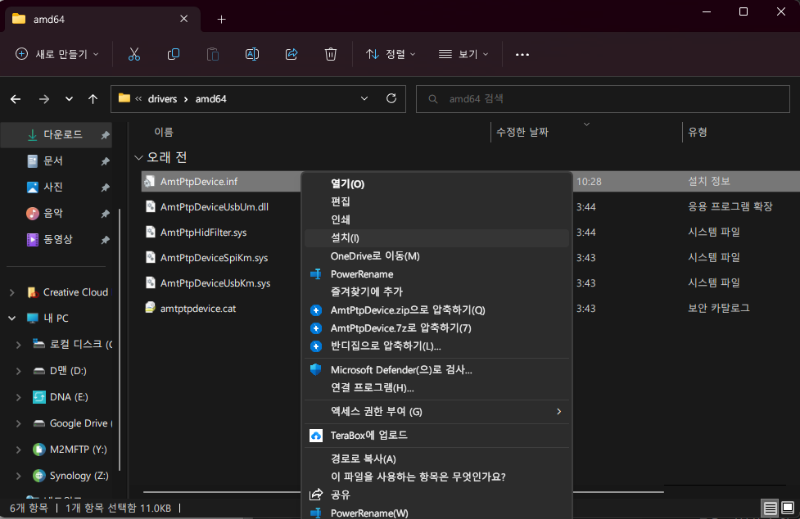Image resolution: width=800 pixels, height=519 pixels.
Task: Open the 보기 view dropdown
Action: tap(463, 54)
